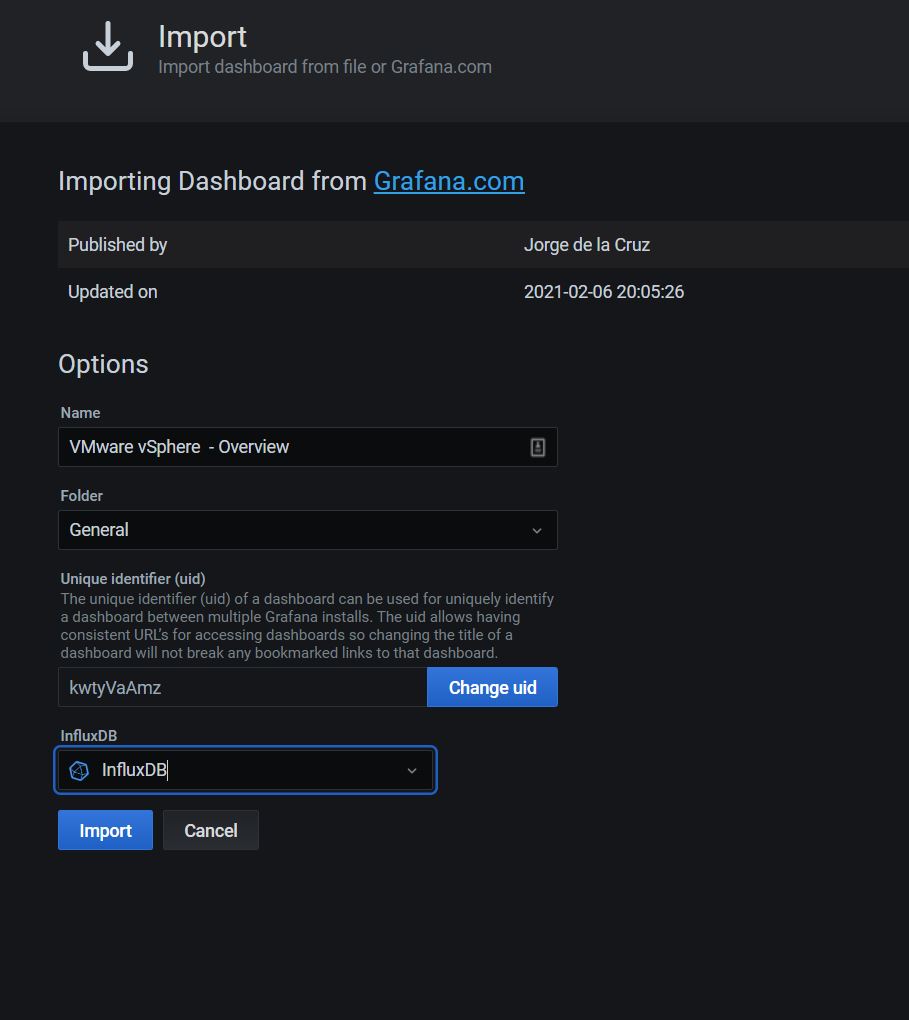Click the Jorge de la Cruz publisher value
The height and width of the screenshot is (1020, 909).
click(587, 245)
